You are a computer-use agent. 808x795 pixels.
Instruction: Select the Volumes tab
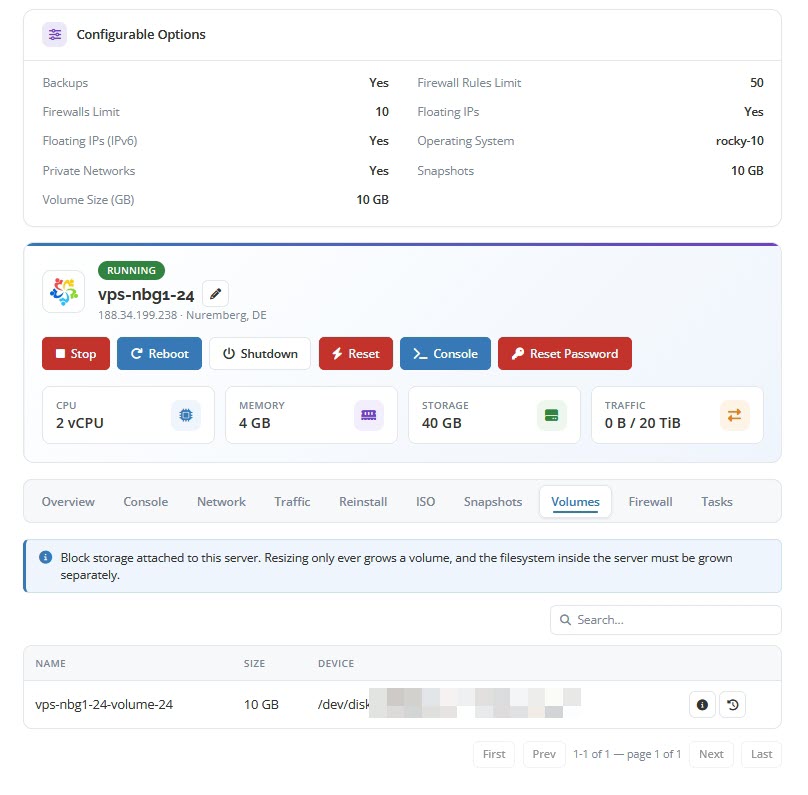click(575, 501)
